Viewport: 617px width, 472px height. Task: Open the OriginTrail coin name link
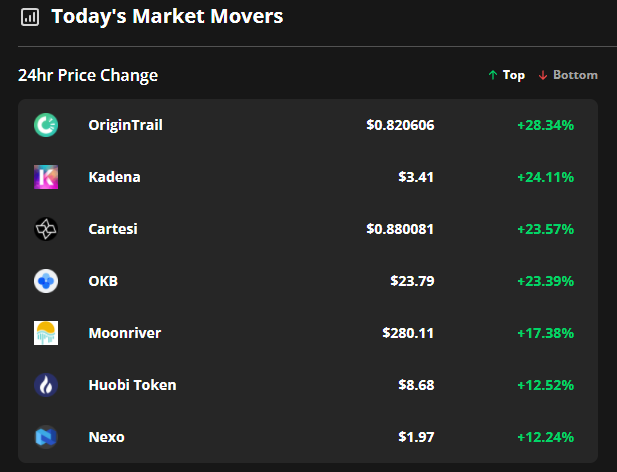[126, 125]
